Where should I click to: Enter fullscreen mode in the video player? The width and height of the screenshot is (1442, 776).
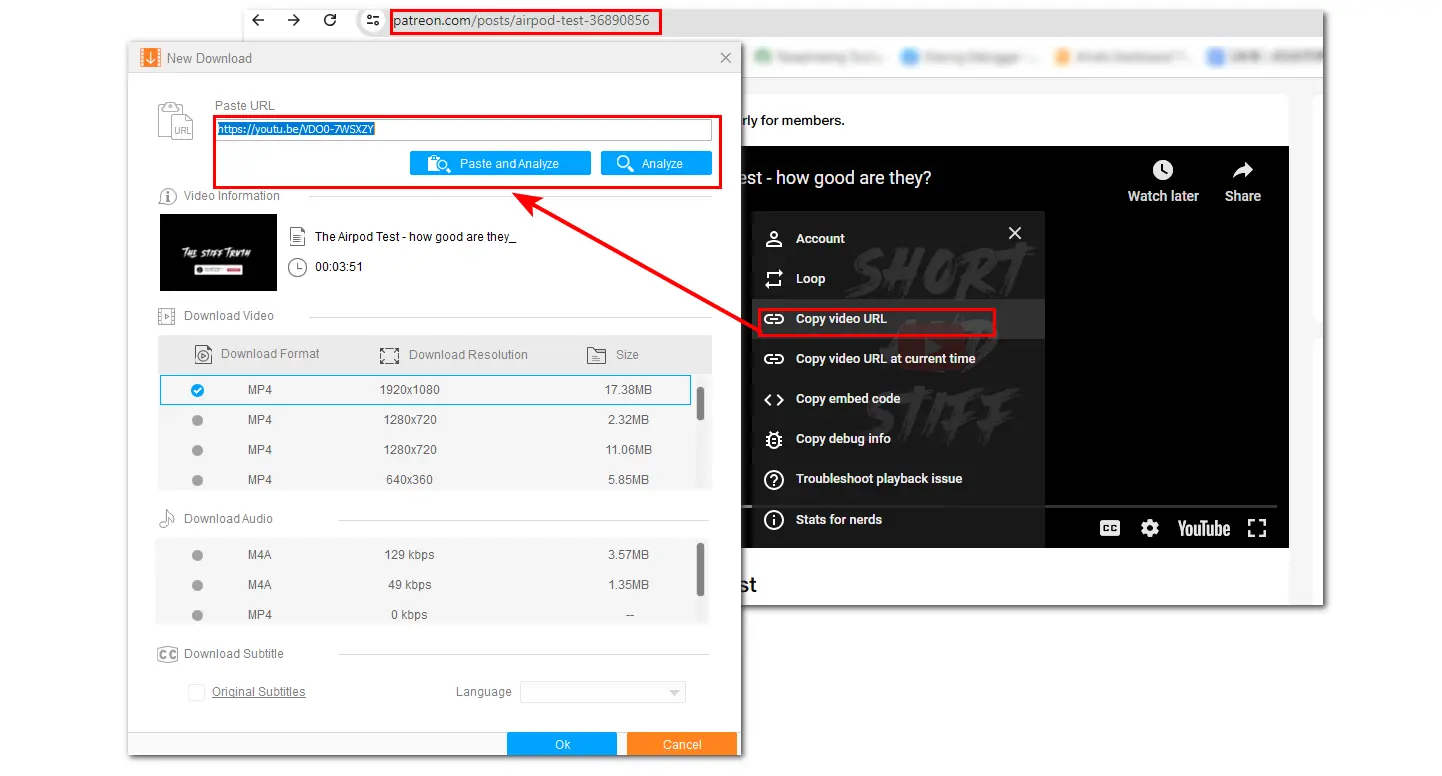click(1257, 528)
